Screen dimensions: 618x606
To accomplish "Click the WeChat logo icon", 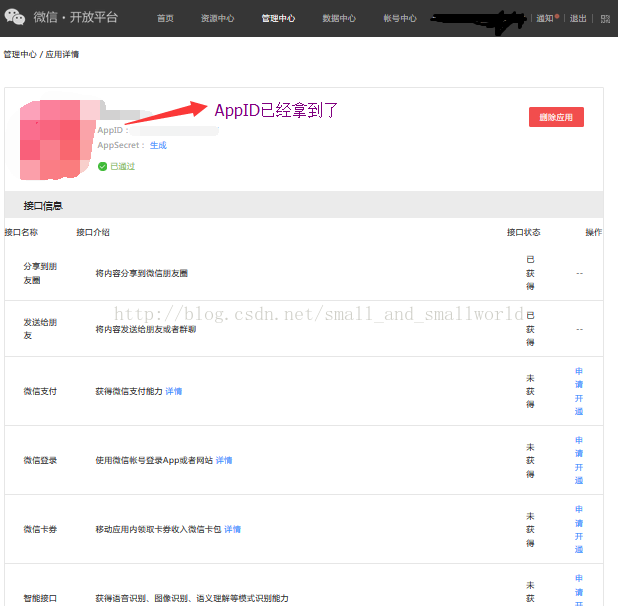I will pyautogui.click(x=15, y=17).
